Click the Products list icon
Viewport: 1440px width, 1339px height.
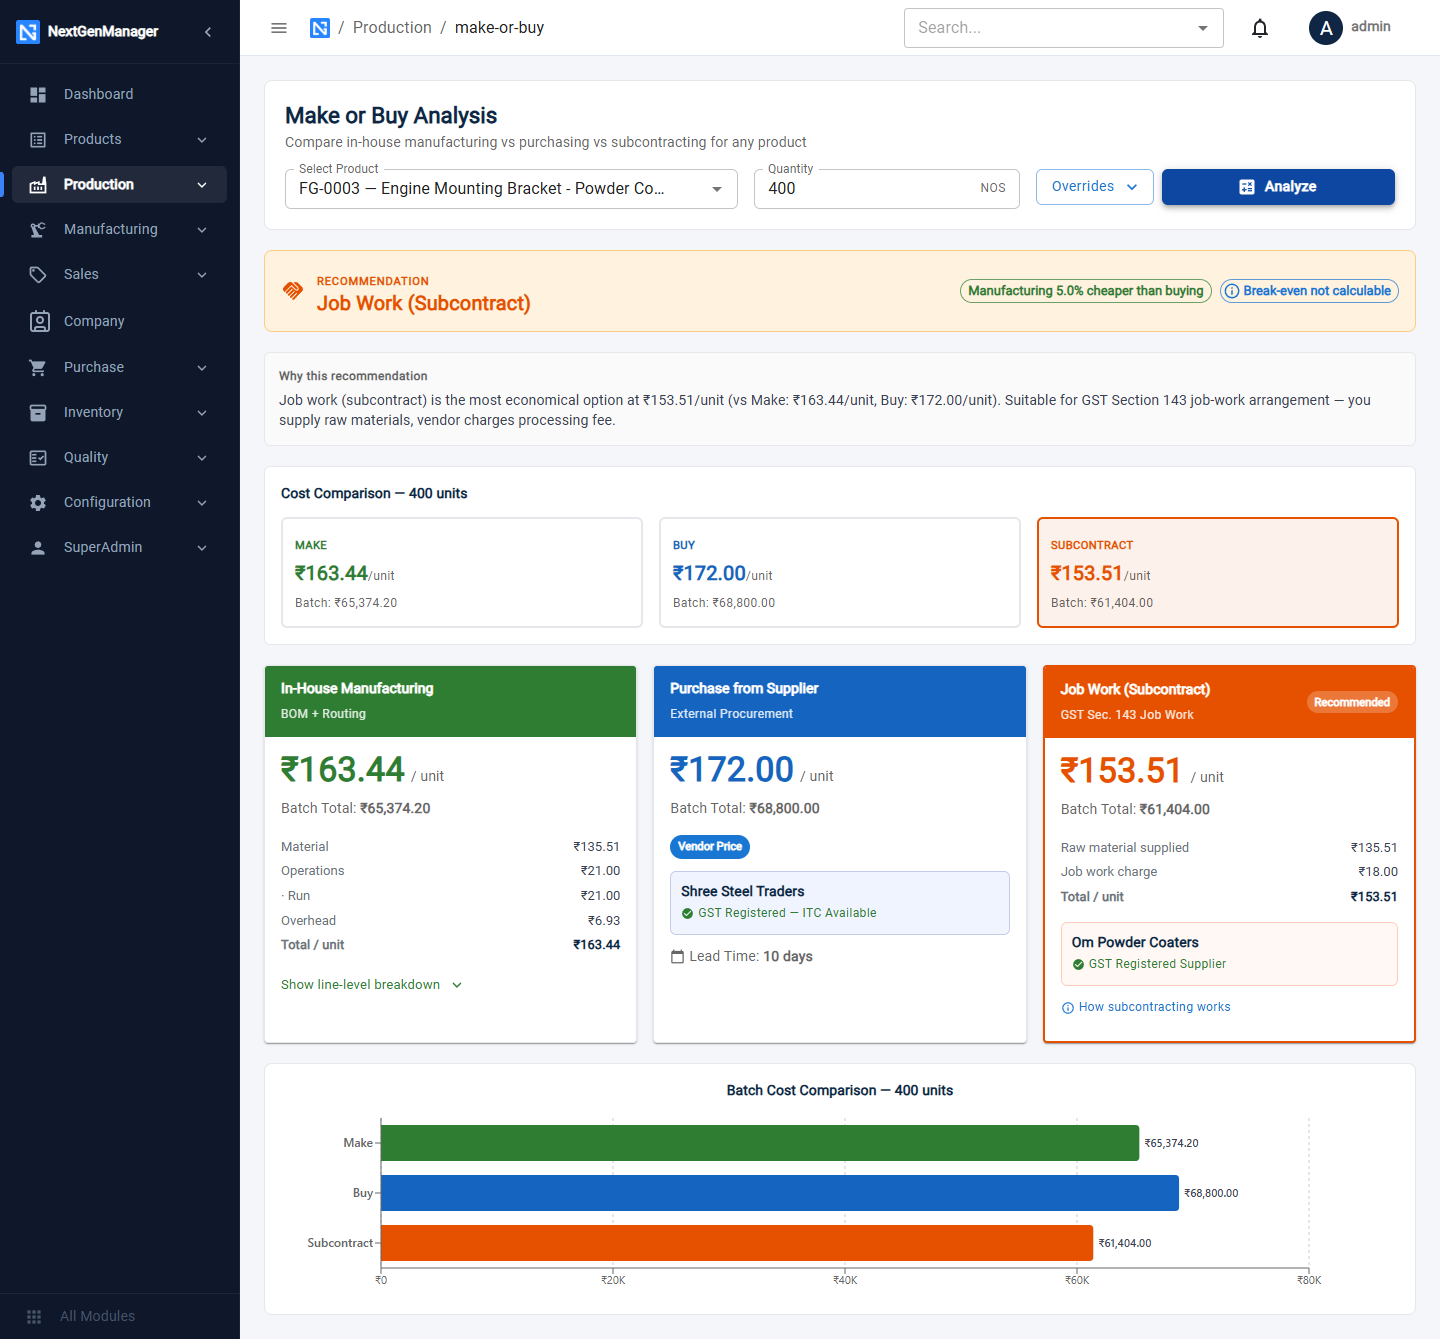pyautogui.click(x=38, y=139)
